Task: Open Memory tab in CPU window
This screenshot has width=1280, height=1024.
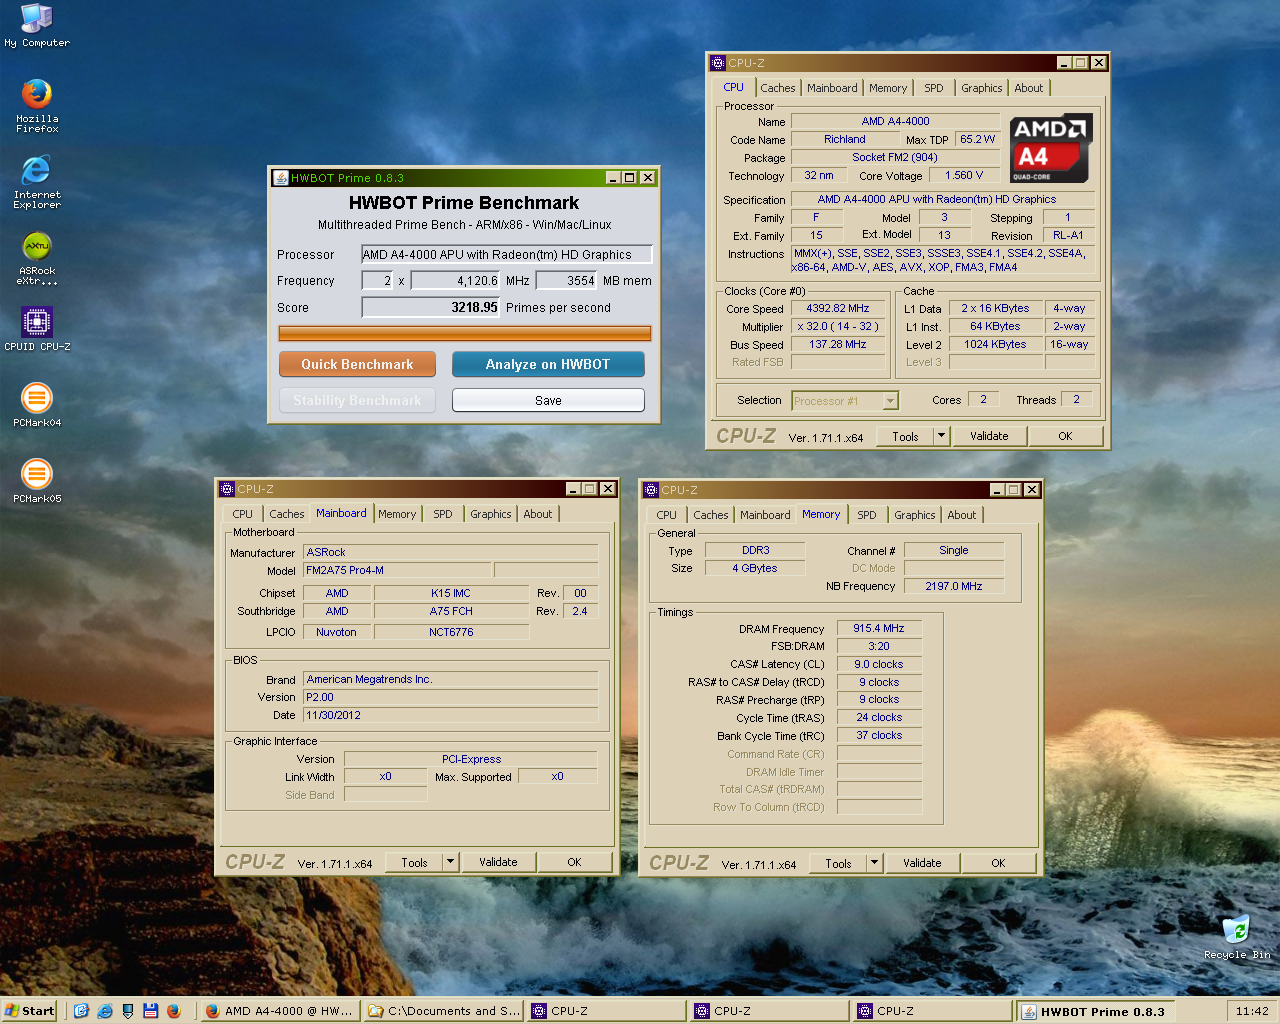Action: pos(888,88)
